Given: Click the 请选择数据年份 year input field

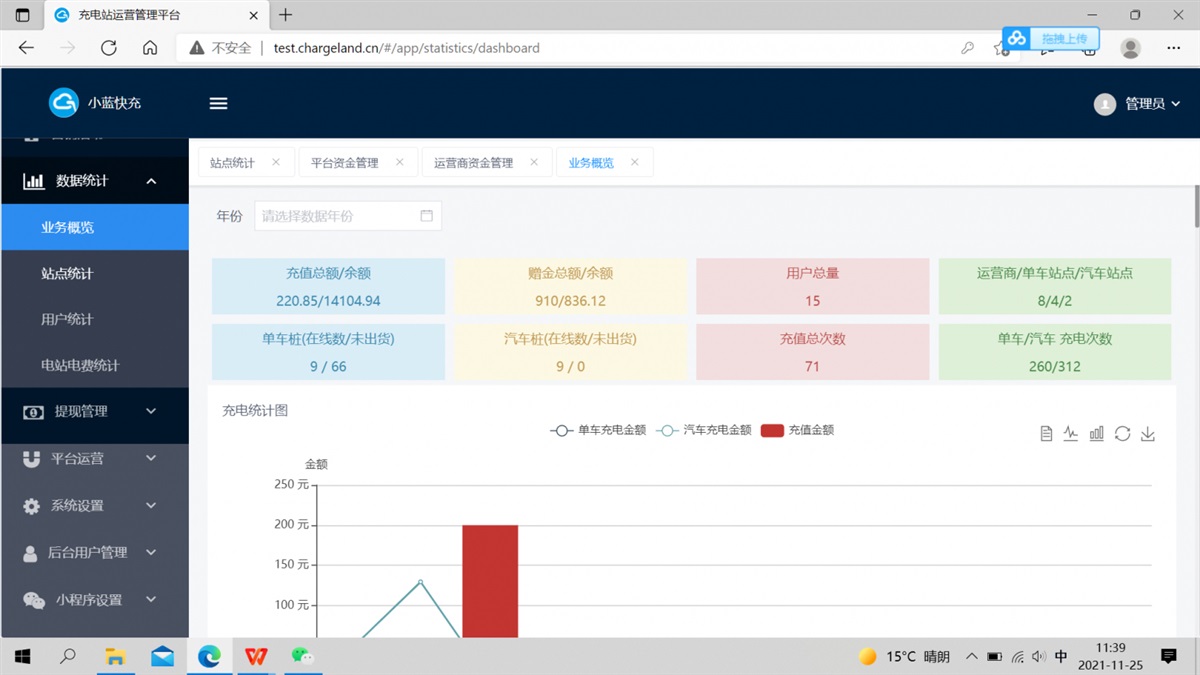Looking at the screenshot, I should (x=335, y=216).
